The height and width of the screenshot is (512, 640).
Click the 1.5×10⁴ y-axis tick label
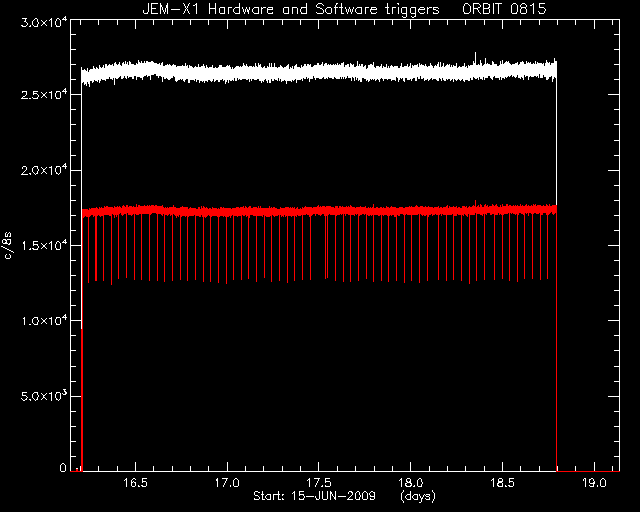tap(44, 245)
